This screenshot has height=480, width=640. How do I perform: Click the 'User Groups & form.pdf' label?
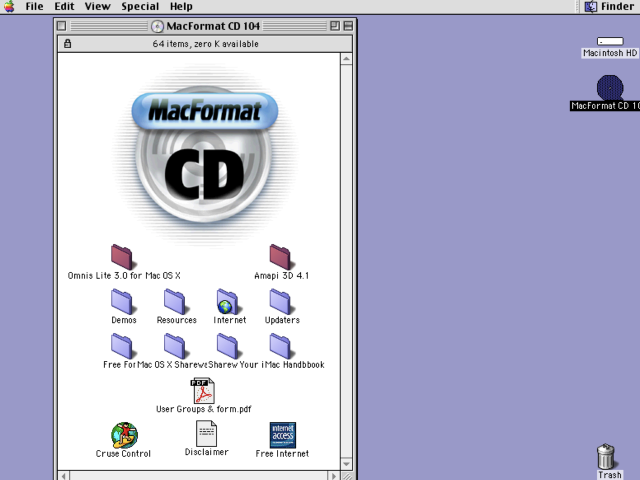(x=204, y=409)
